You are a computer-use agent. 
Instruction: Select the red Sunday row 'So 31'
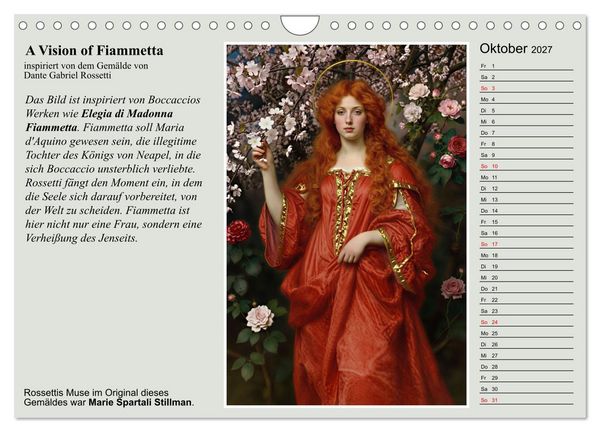click(x=527, y=400)
